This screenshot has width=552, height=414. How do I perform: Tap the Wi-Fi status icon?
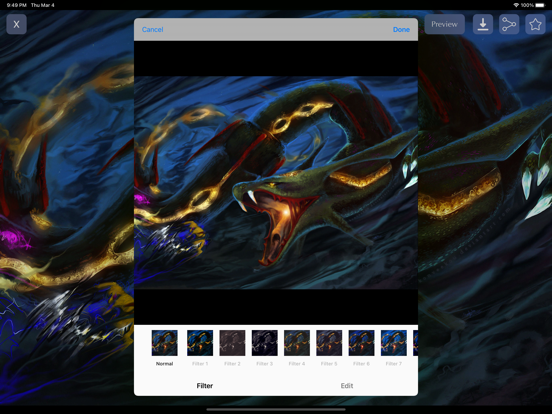coord(516,5)
